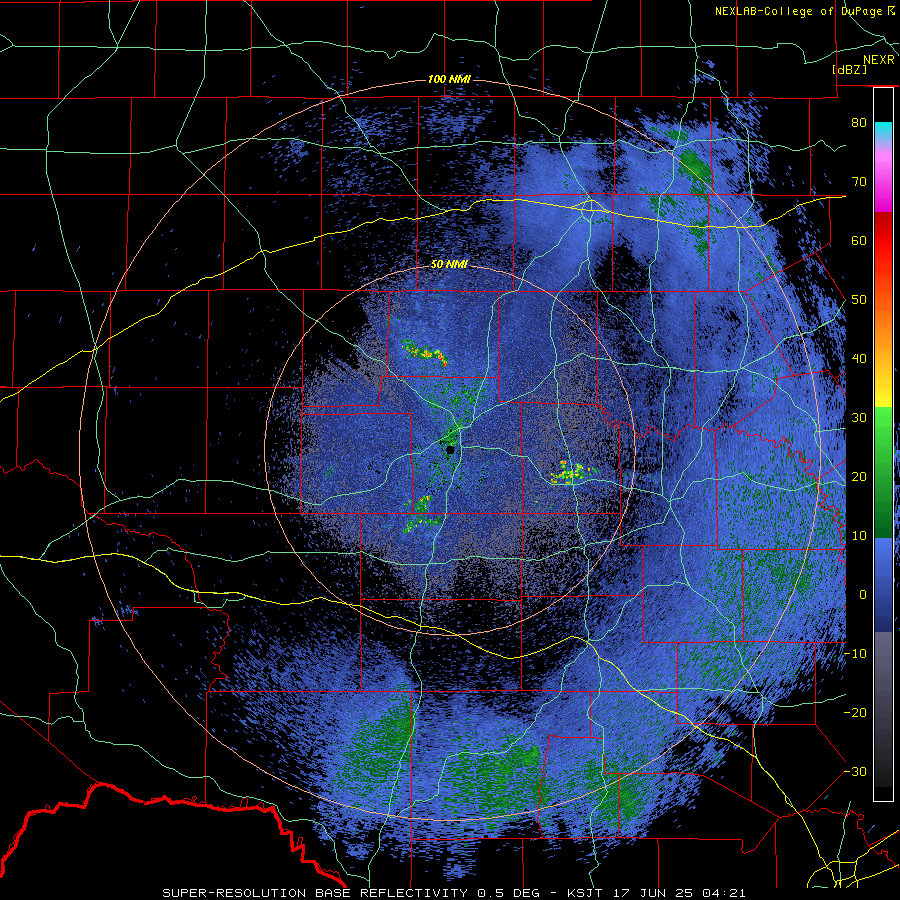Click the 100 NMI range ring label
Screen dimensions: 900x900
(449, 79)
